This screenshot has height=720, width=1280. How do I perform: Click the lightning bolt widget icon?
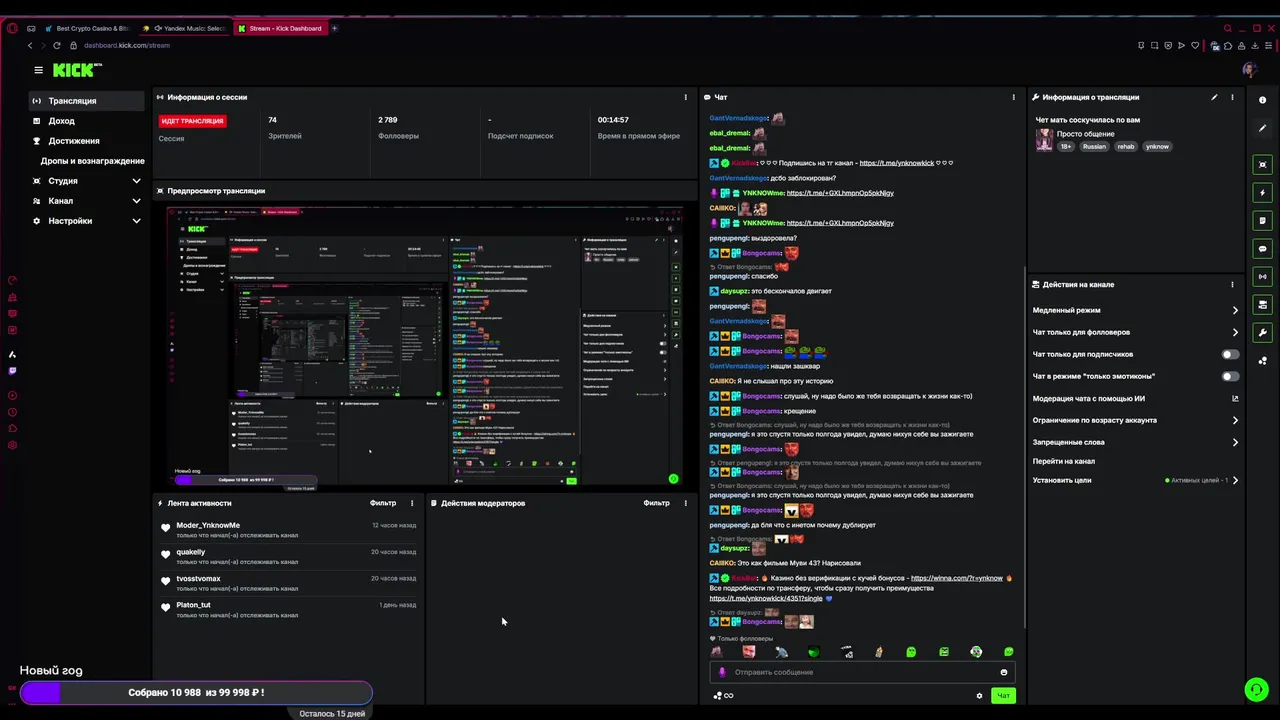point(1263,192)
